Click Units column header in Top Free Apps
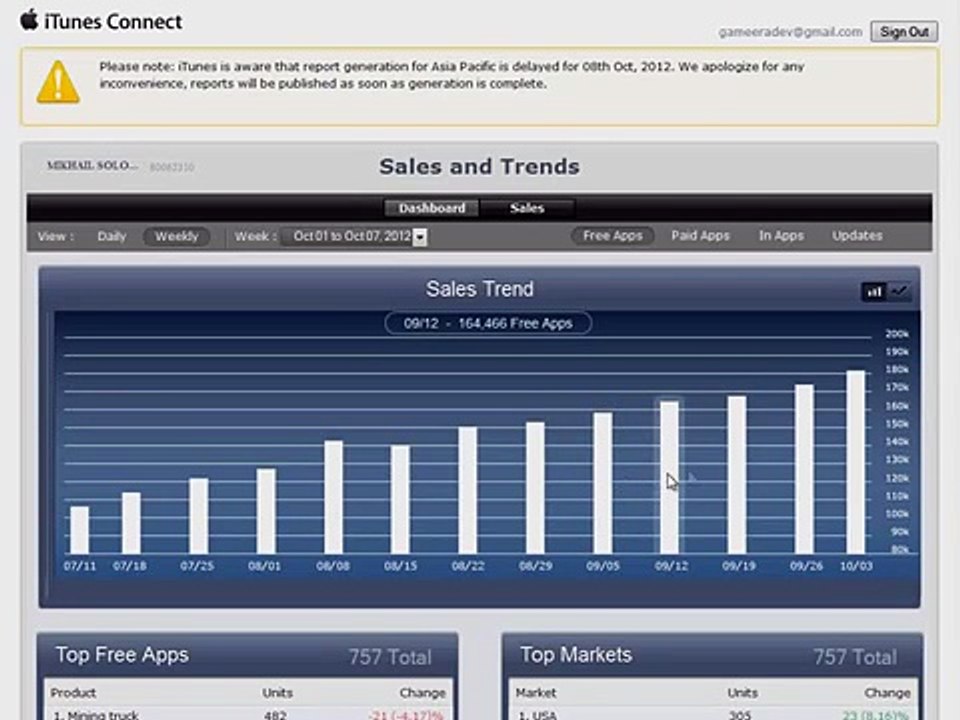The width and height of the screenshot is (960, 720). point(277,692)
